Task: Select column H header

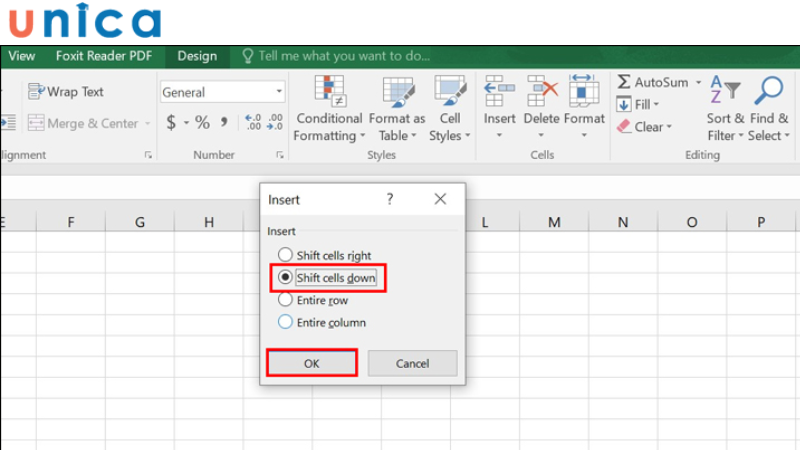Action: pyautogui.click(x=209, y=222)
